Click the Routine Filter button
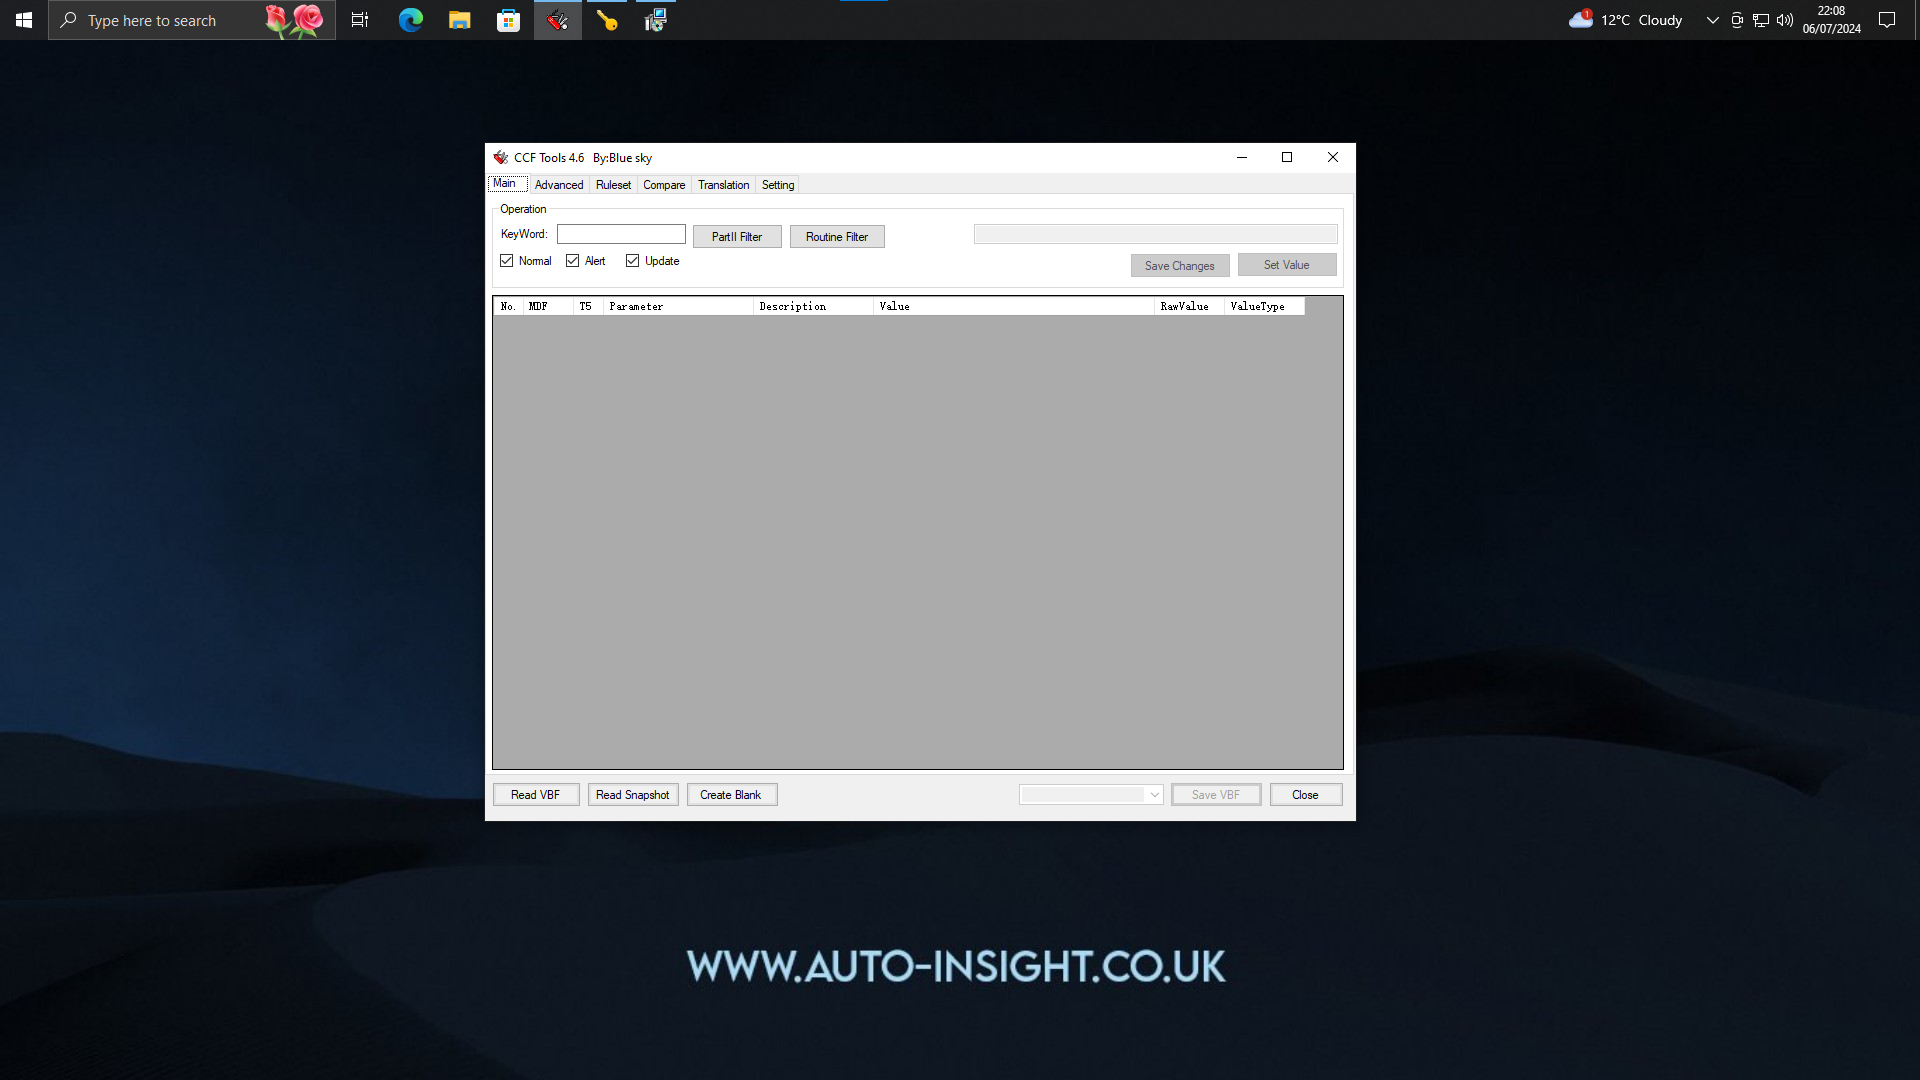The image size is (1920, 1080). (x=836, y=236)
